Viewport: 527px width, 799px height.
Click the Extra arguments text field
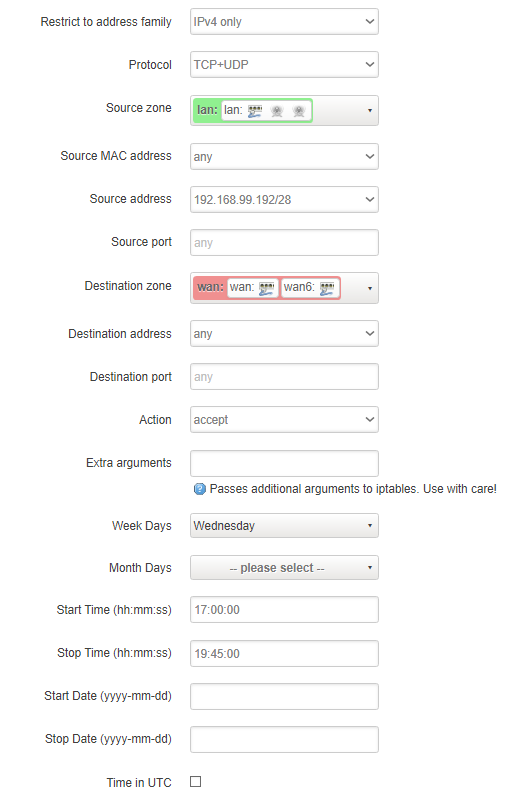284,464
